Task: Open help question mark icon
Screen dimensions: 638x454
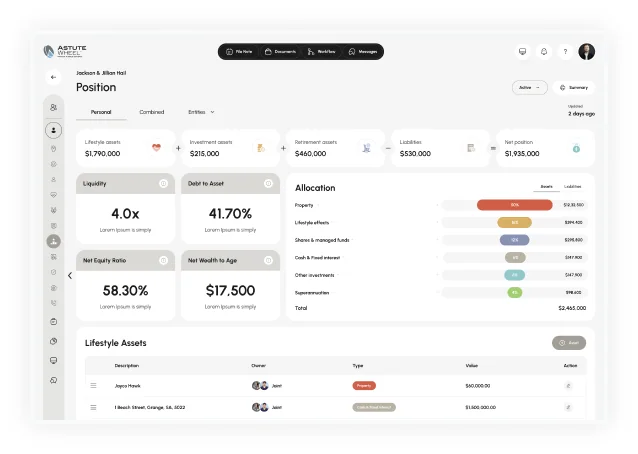Action: pos(565,52)
